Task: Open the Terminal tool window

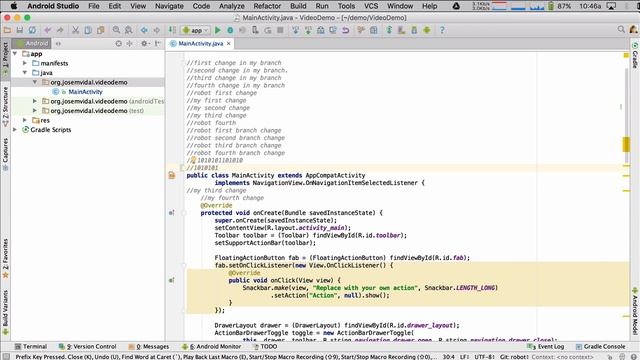Action: [31, 347]
